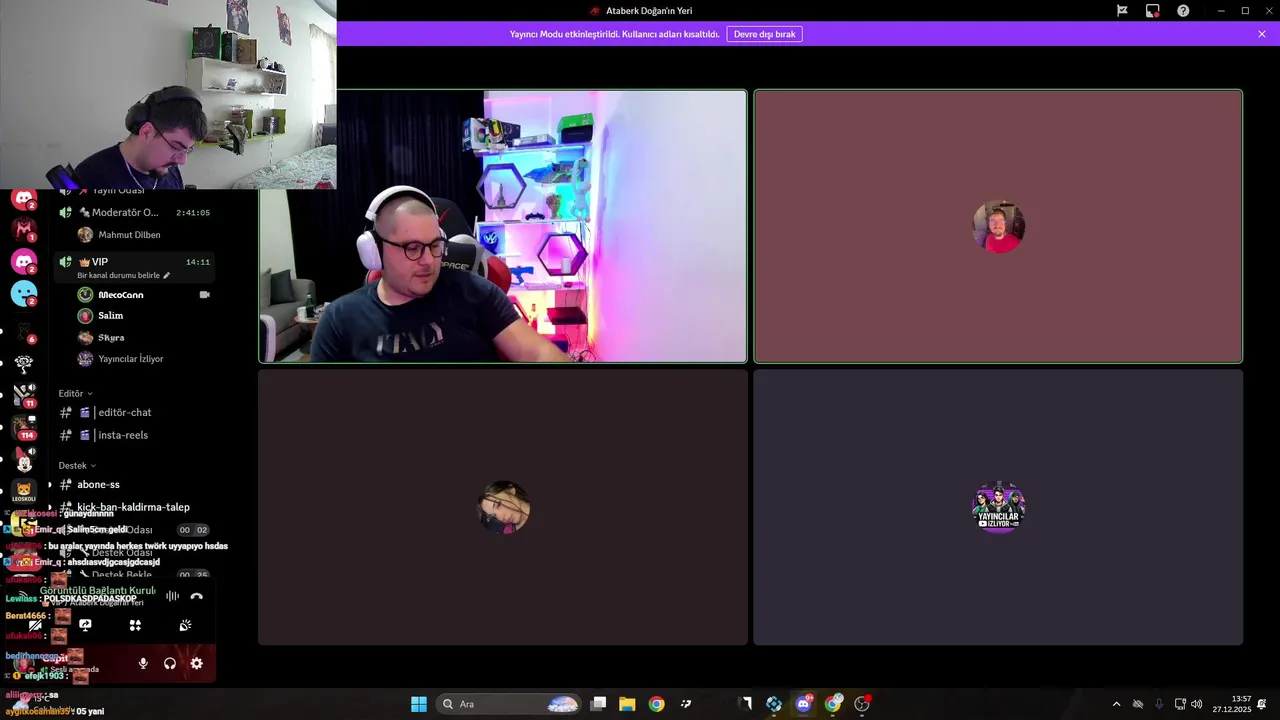This screenshot has height=720, width=1280.
Task: Dismiss the purple Streamer Mode banner
Action: (x=1262, y=34)
